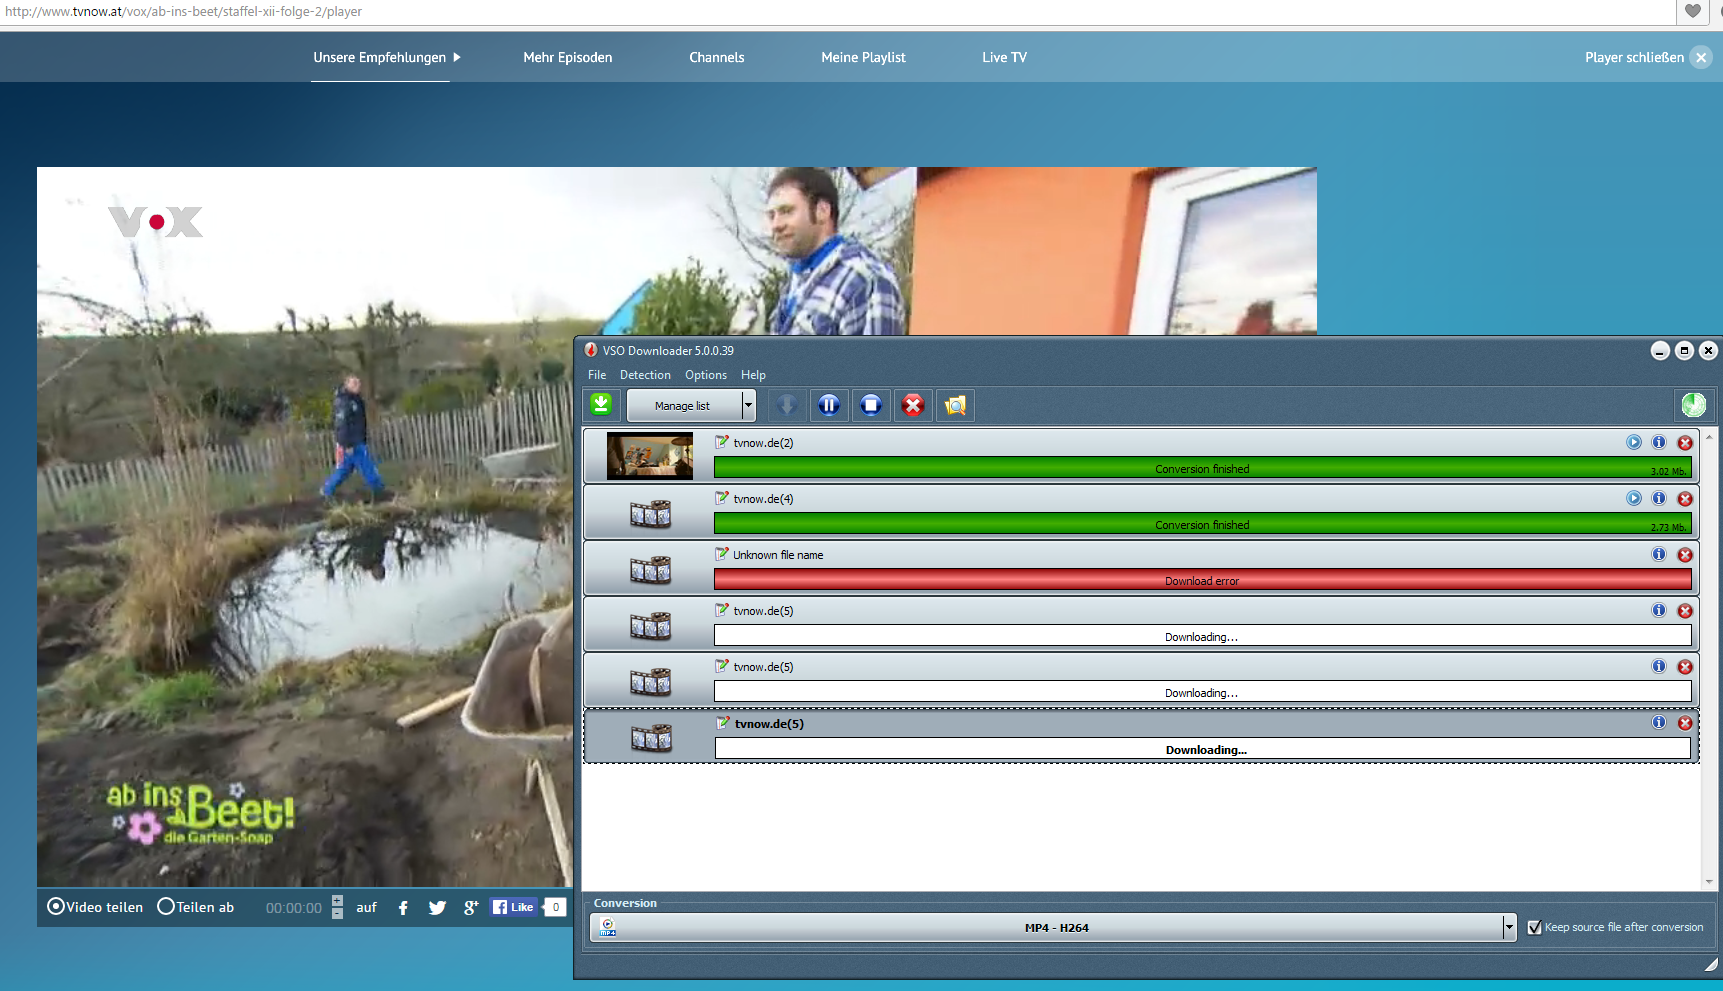1723x991 pixels.
Task: Click the Facebook Like button
Action: click(514, 907)
